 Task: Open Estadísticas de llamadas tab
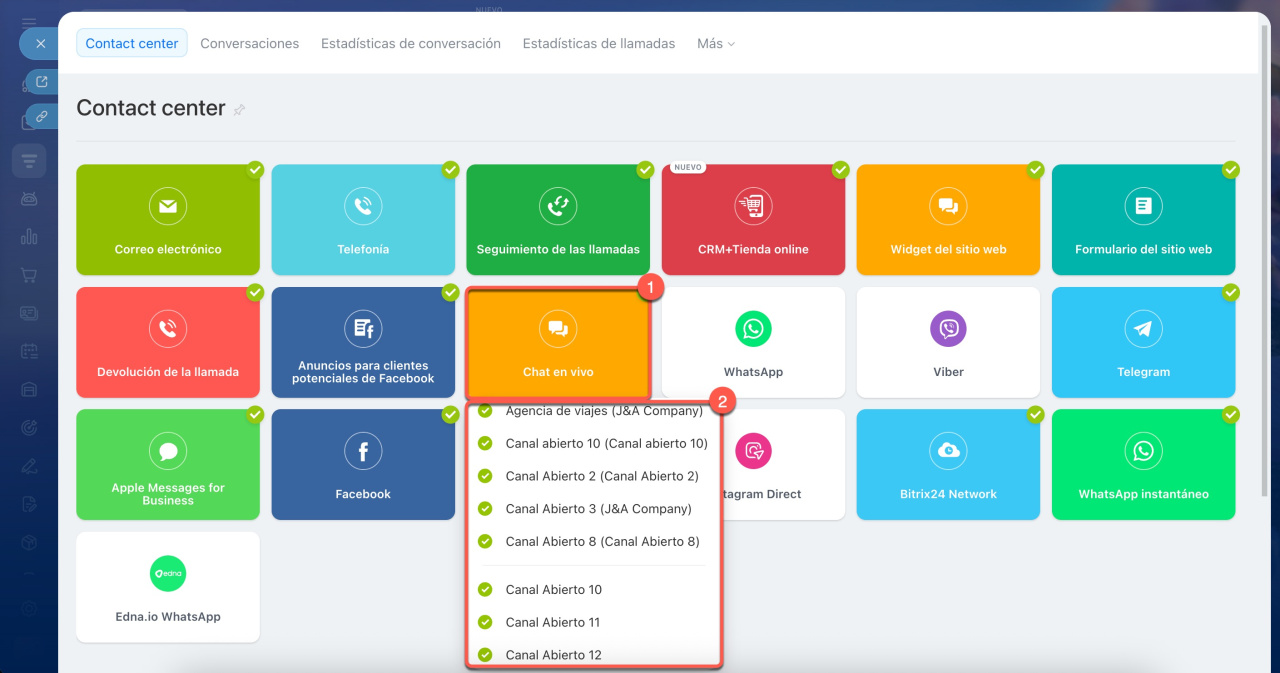point(598,44)
